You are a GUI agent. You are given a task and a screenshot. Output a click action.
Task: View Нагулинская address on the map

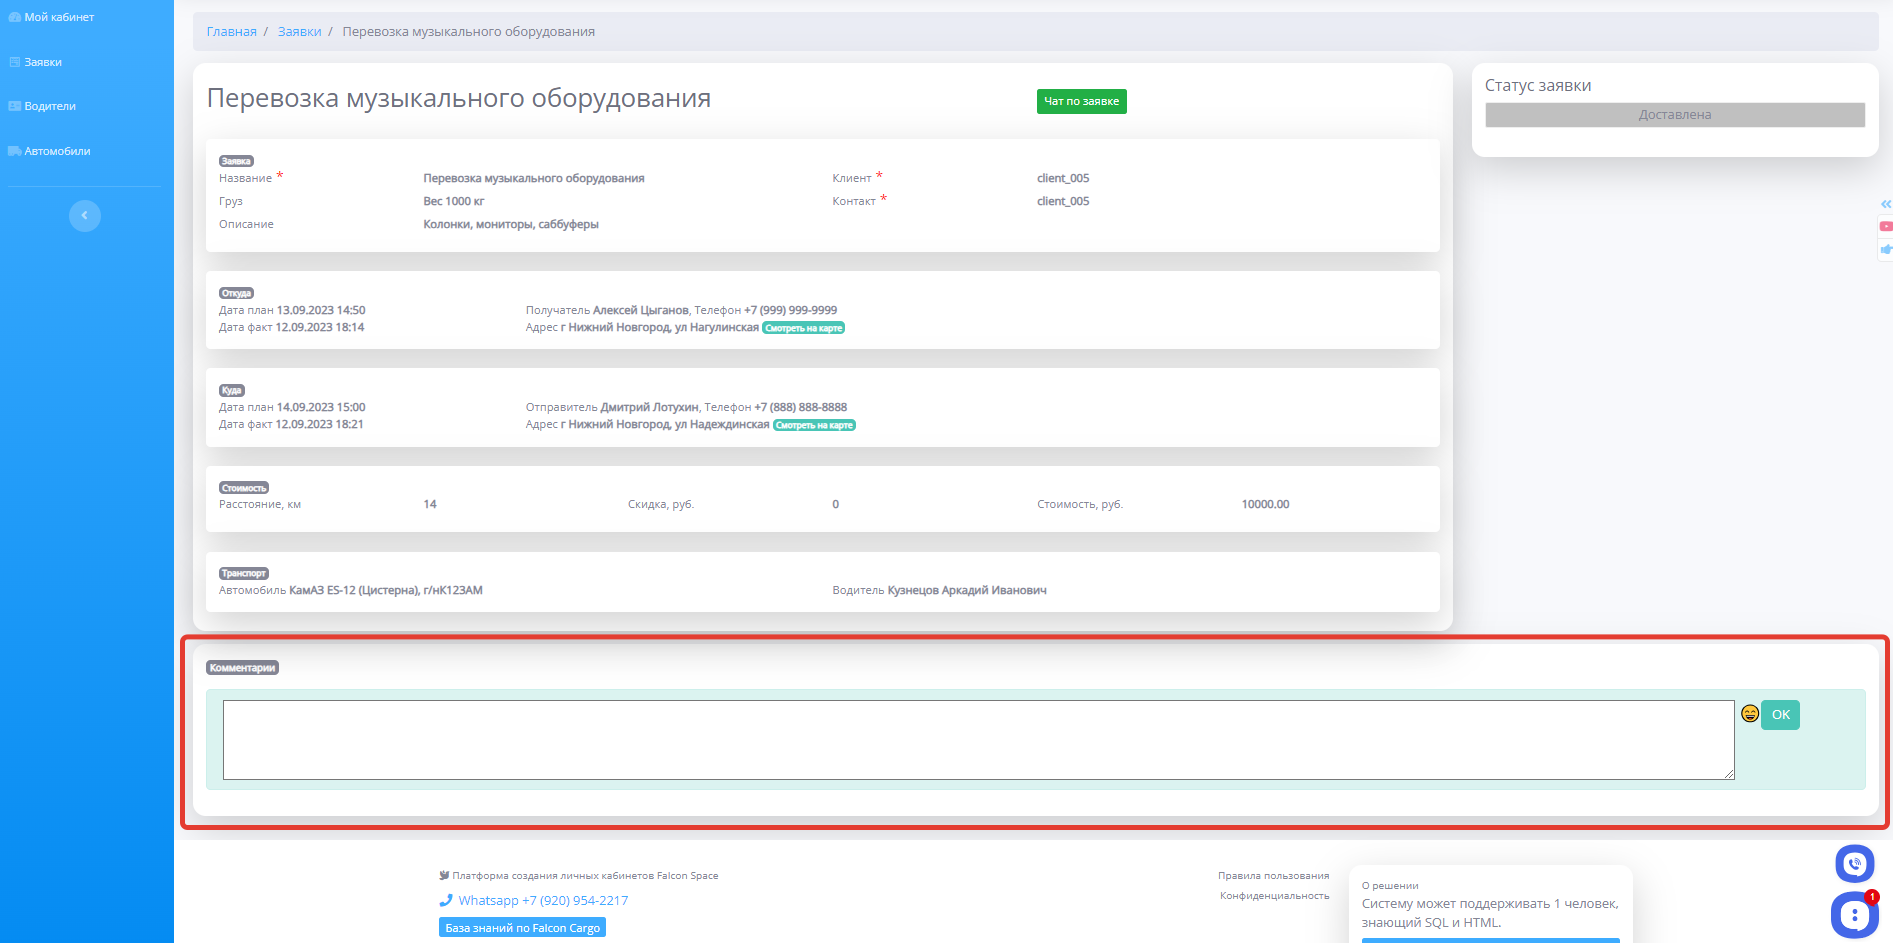click(x=803, y=328)
